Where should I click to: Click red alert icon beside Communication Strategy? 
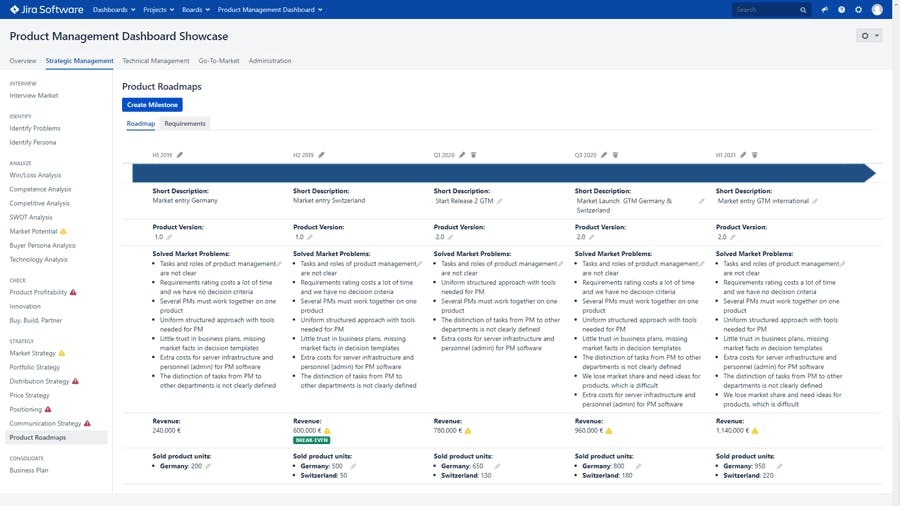[x=87, y=423]
